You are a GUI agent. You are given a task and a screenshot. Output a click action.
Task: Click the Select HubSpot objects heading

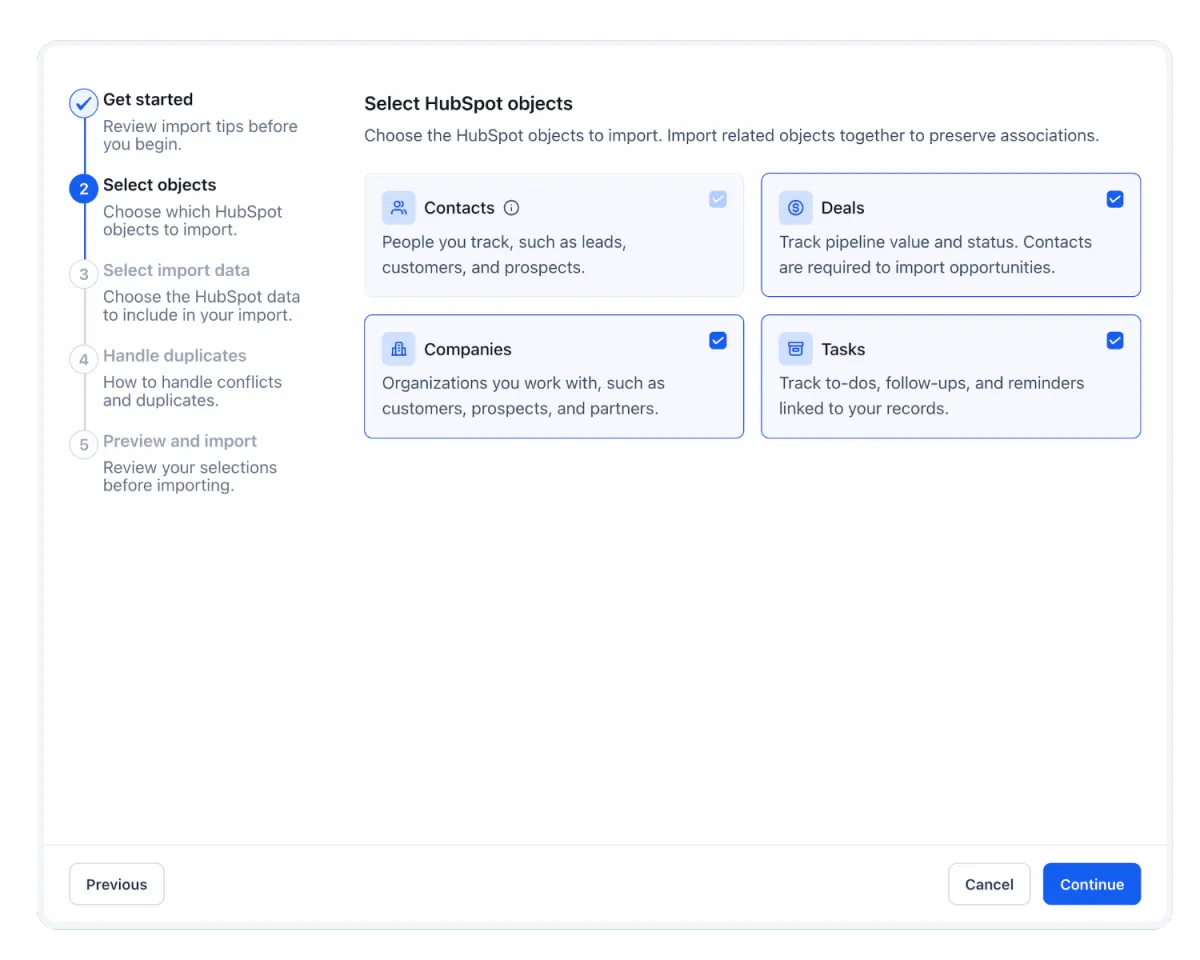(x=468, y=103)
